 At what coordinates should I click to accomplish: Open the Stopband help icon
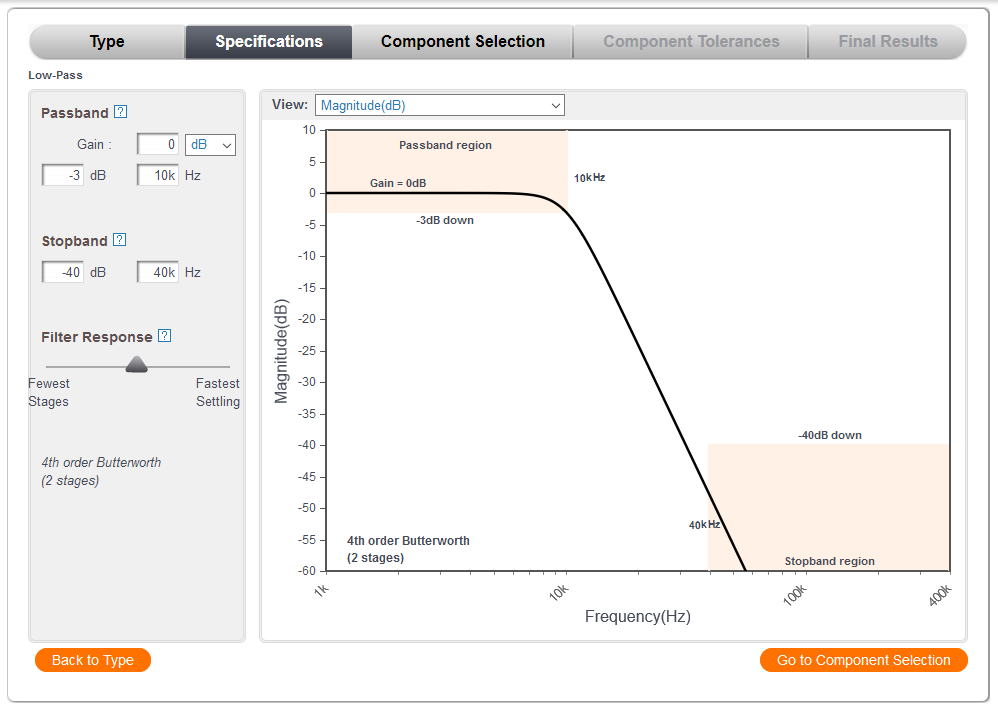pyautogui.click(x=120, y=240)
